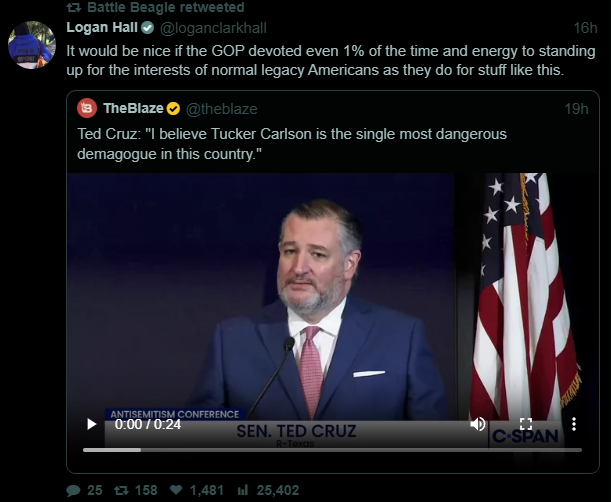Image resolution: width=611 pixels, height=502 pixels.
Task: Open the 16h timestamp of the tweet
Action: 586,27
